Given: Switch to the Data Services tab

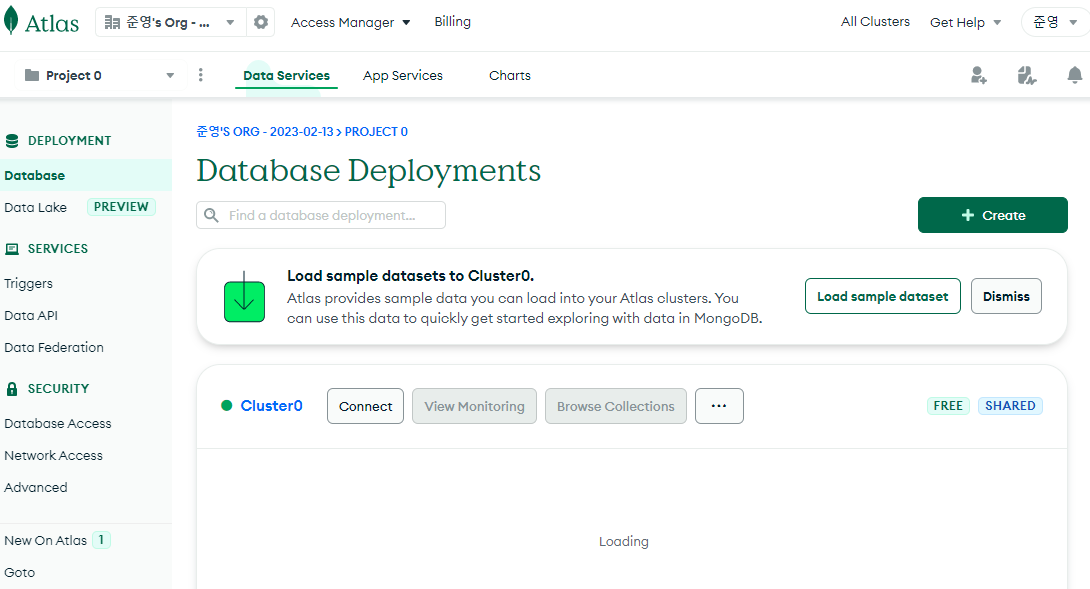Looking at the screenshot, I should point(286,75).
